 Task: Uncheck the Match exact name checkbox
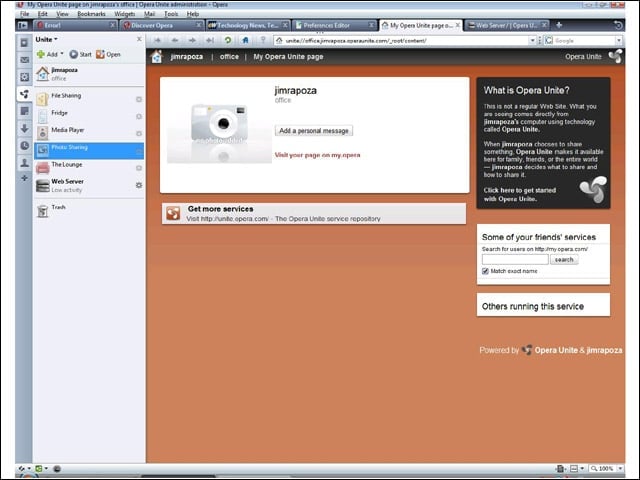pos(485,271)
